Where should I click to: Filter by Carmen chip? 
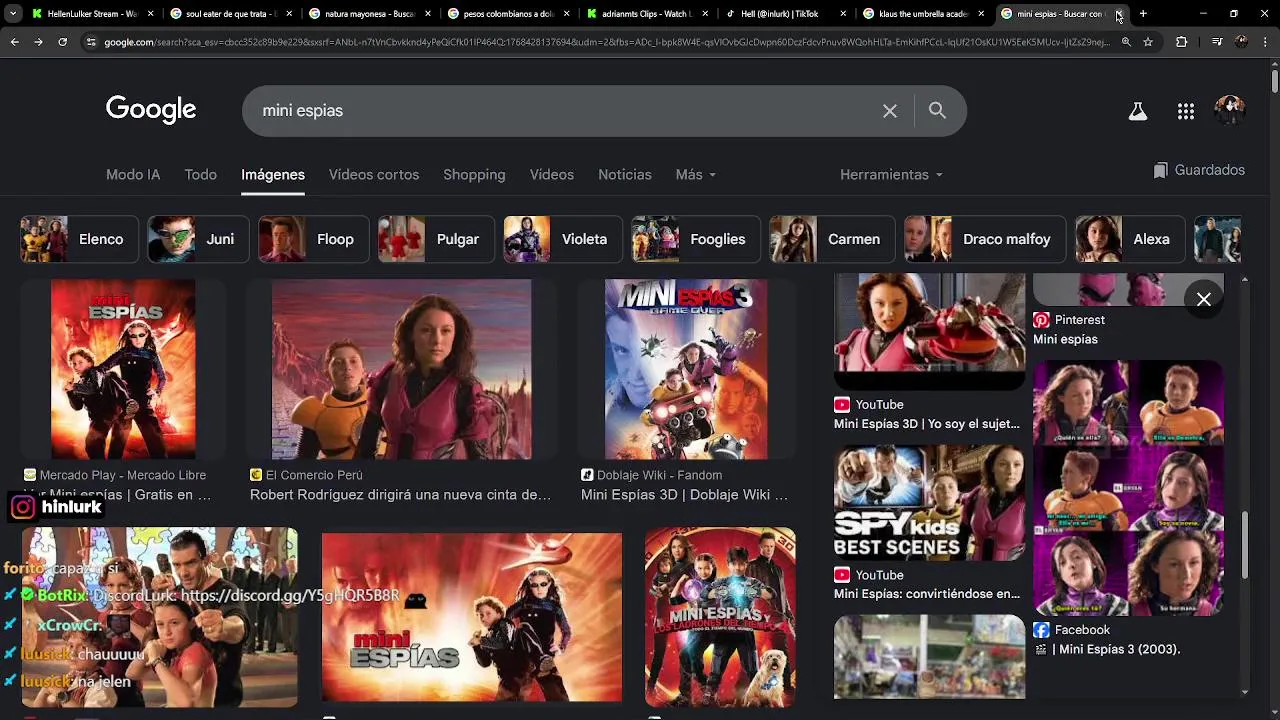tap(832, 239)
